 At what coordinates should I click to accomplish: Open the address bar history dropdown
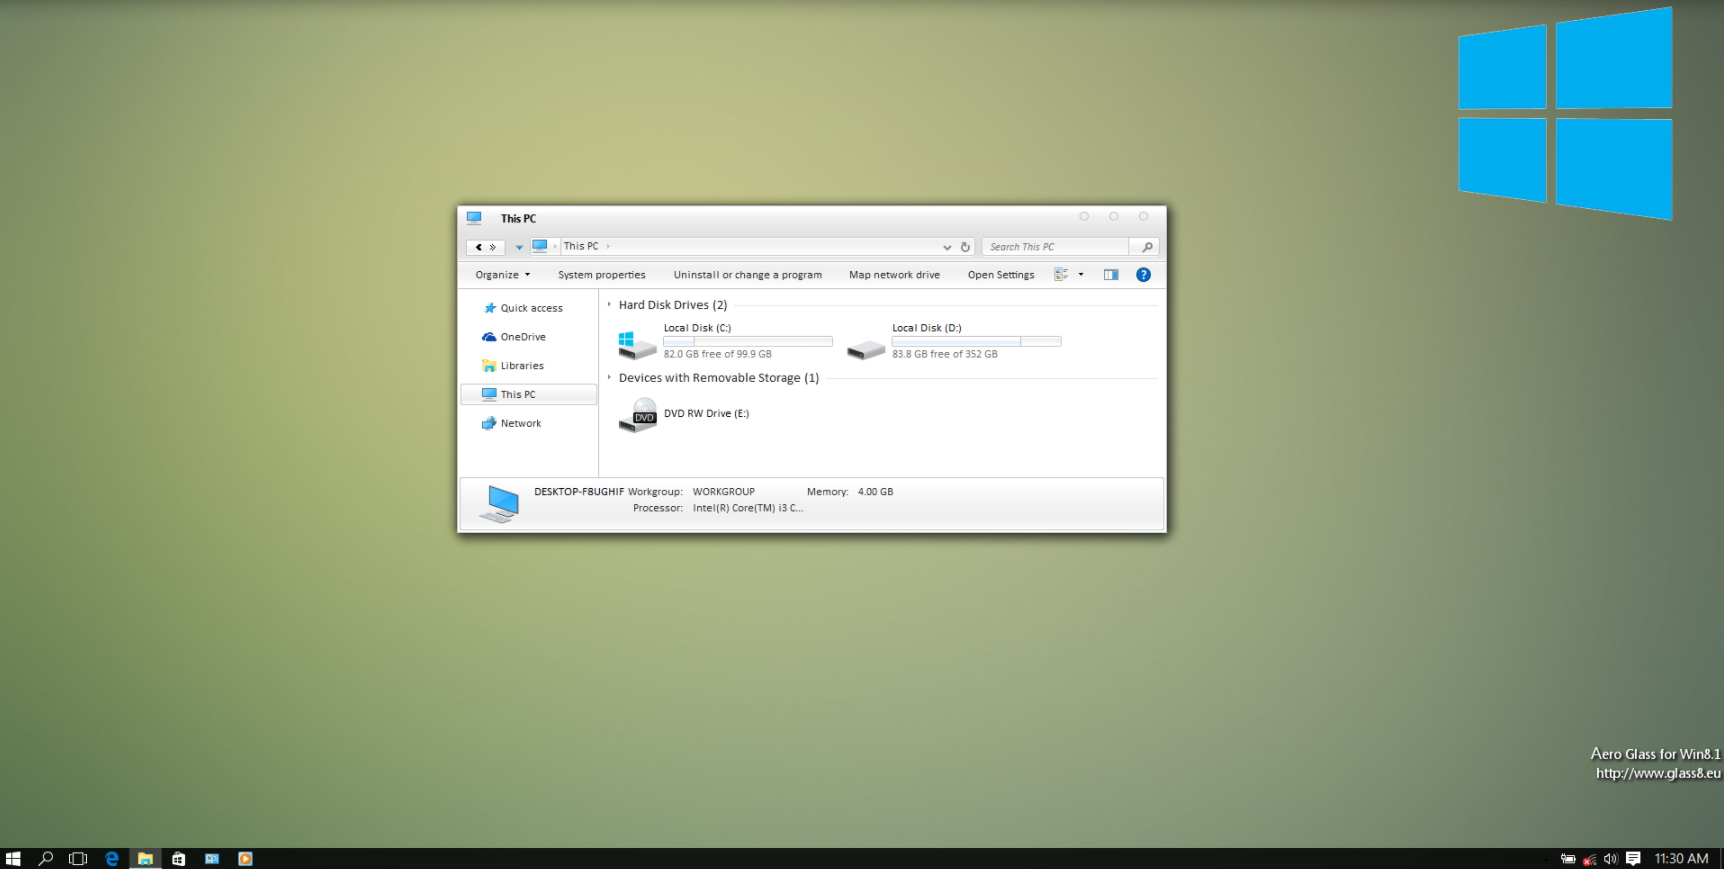(x=947, y=247)
